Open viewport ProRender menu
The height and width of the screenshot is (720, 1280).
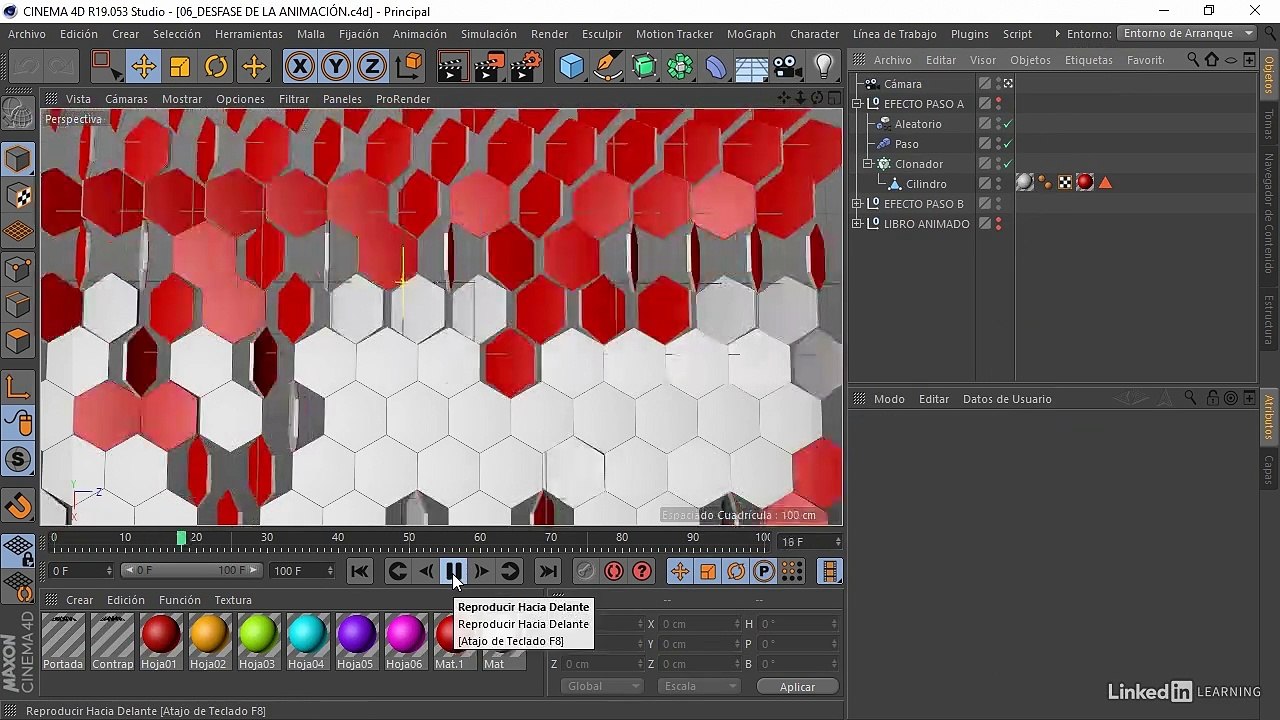pos(403,99)
